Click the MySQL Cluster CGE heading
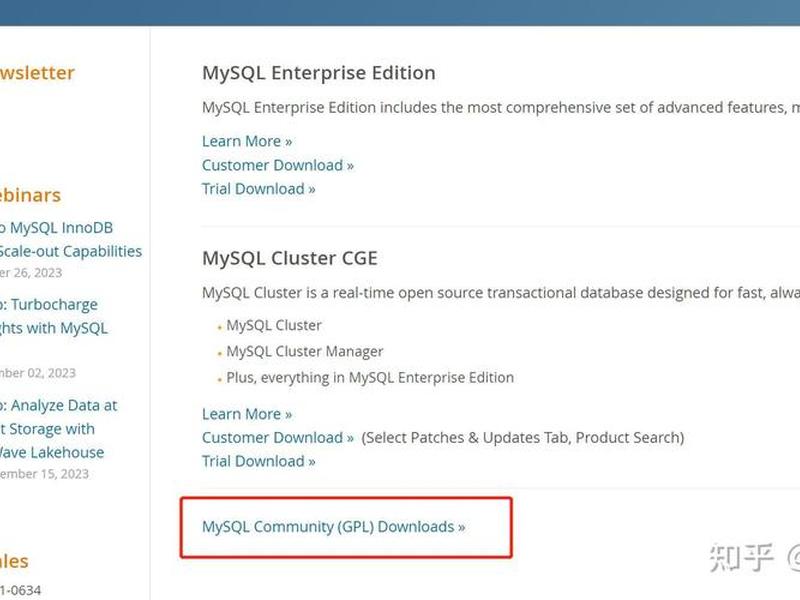This screenshot has width=800, height=600. 290,258
